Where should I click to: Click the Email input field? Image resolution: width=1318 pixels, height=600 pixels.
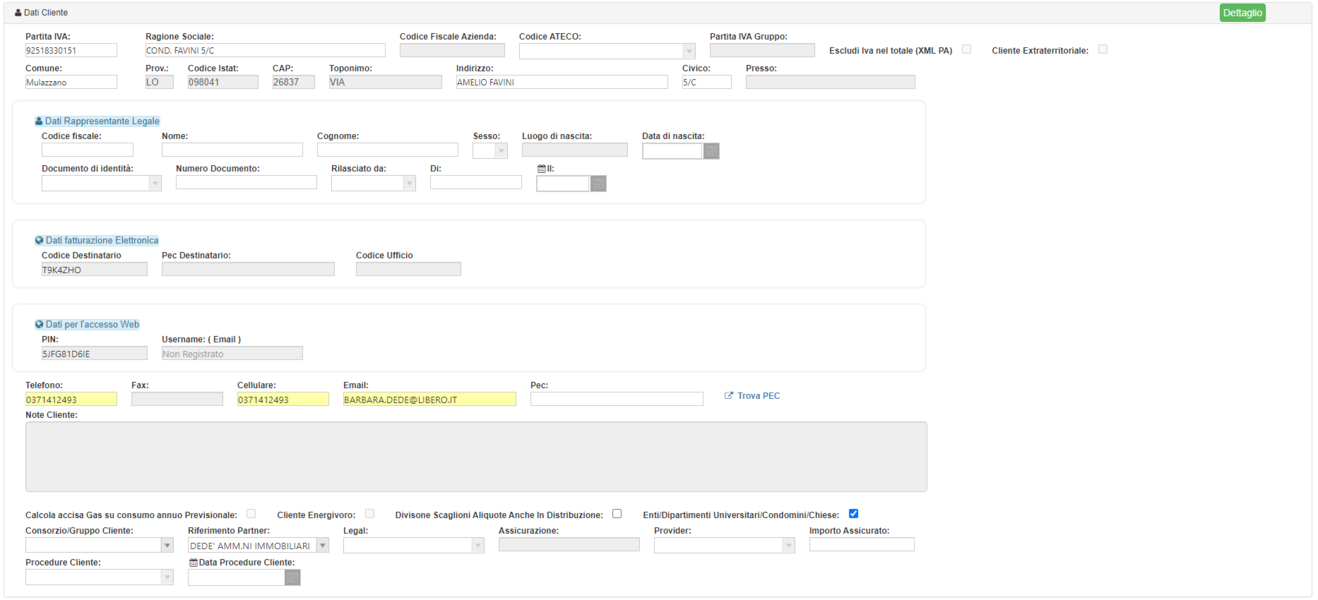pyautogui.click(x=430, y=399)
